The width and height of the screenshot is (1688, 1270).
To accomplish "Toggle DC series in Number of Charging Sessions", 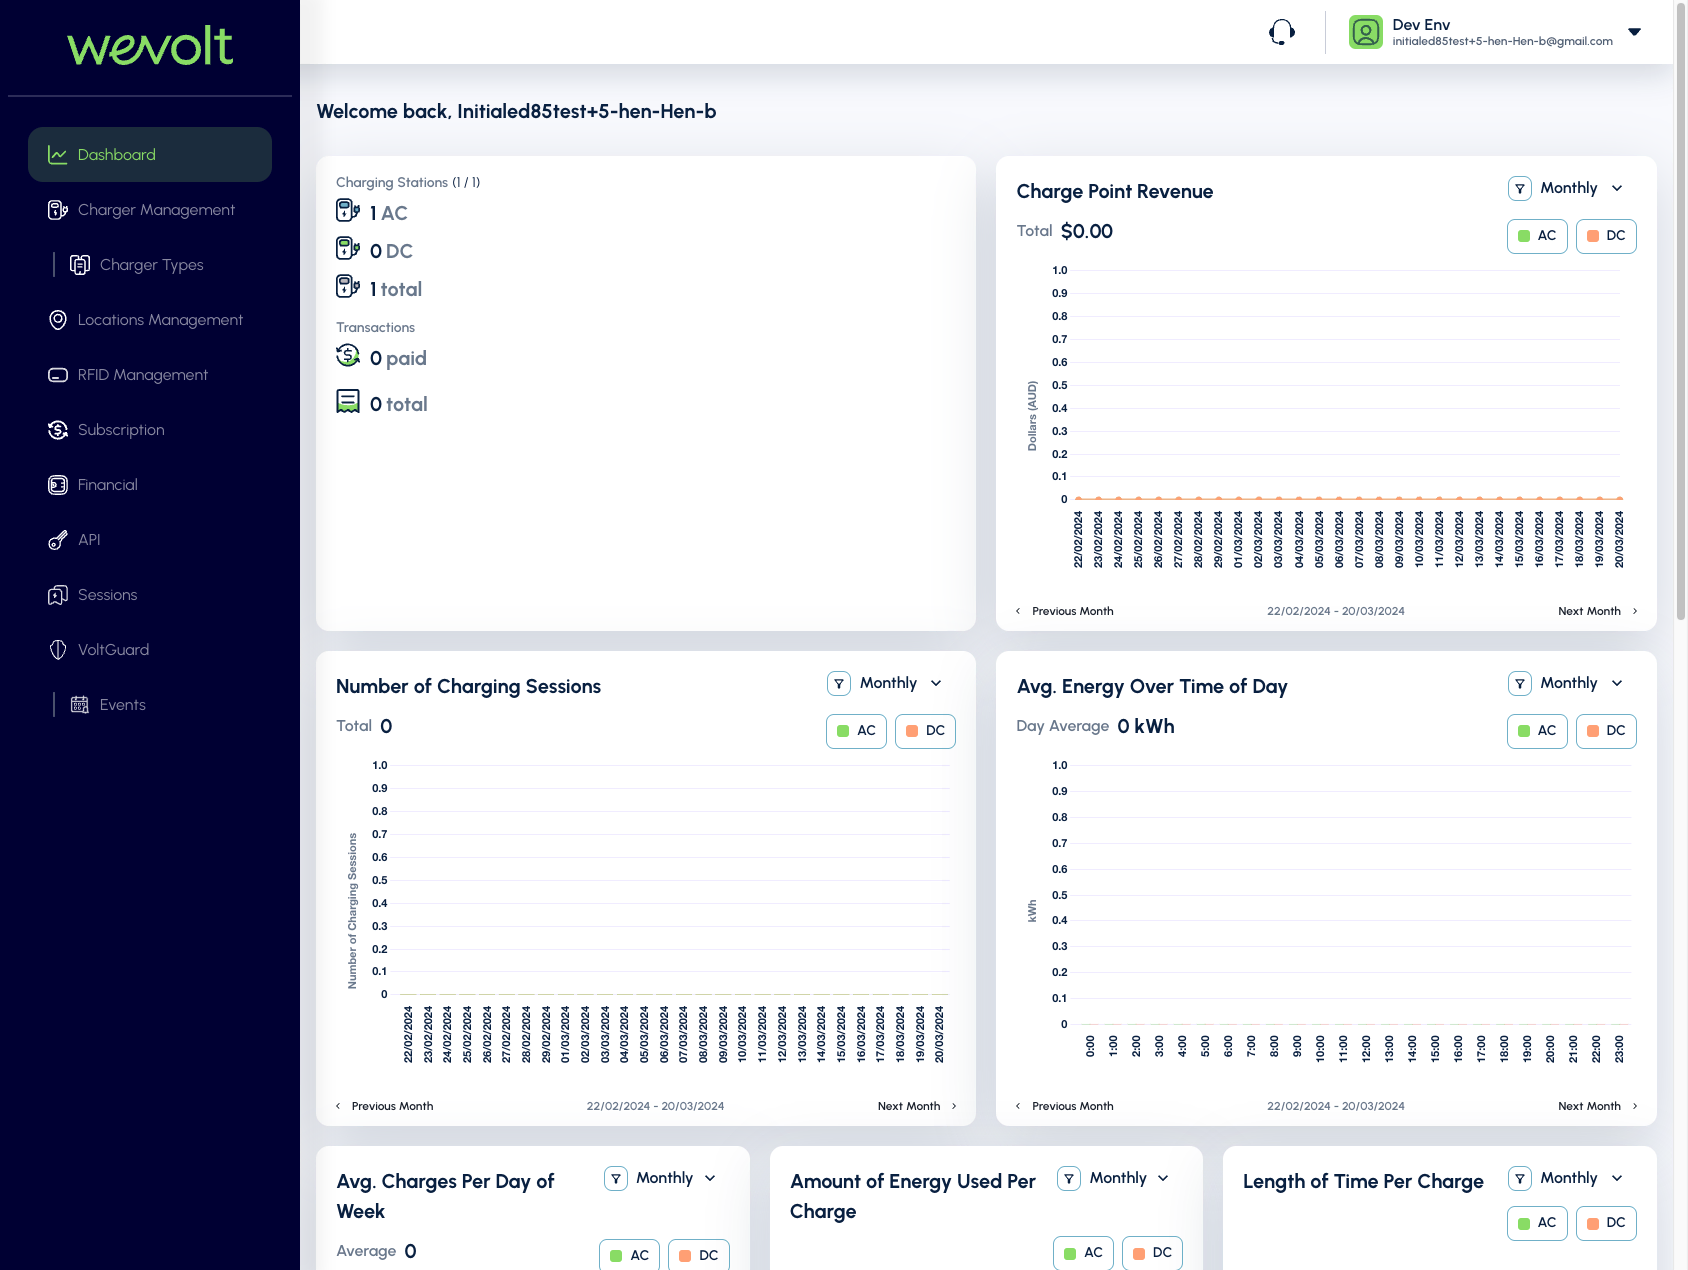I will click(x=925, y=731).
